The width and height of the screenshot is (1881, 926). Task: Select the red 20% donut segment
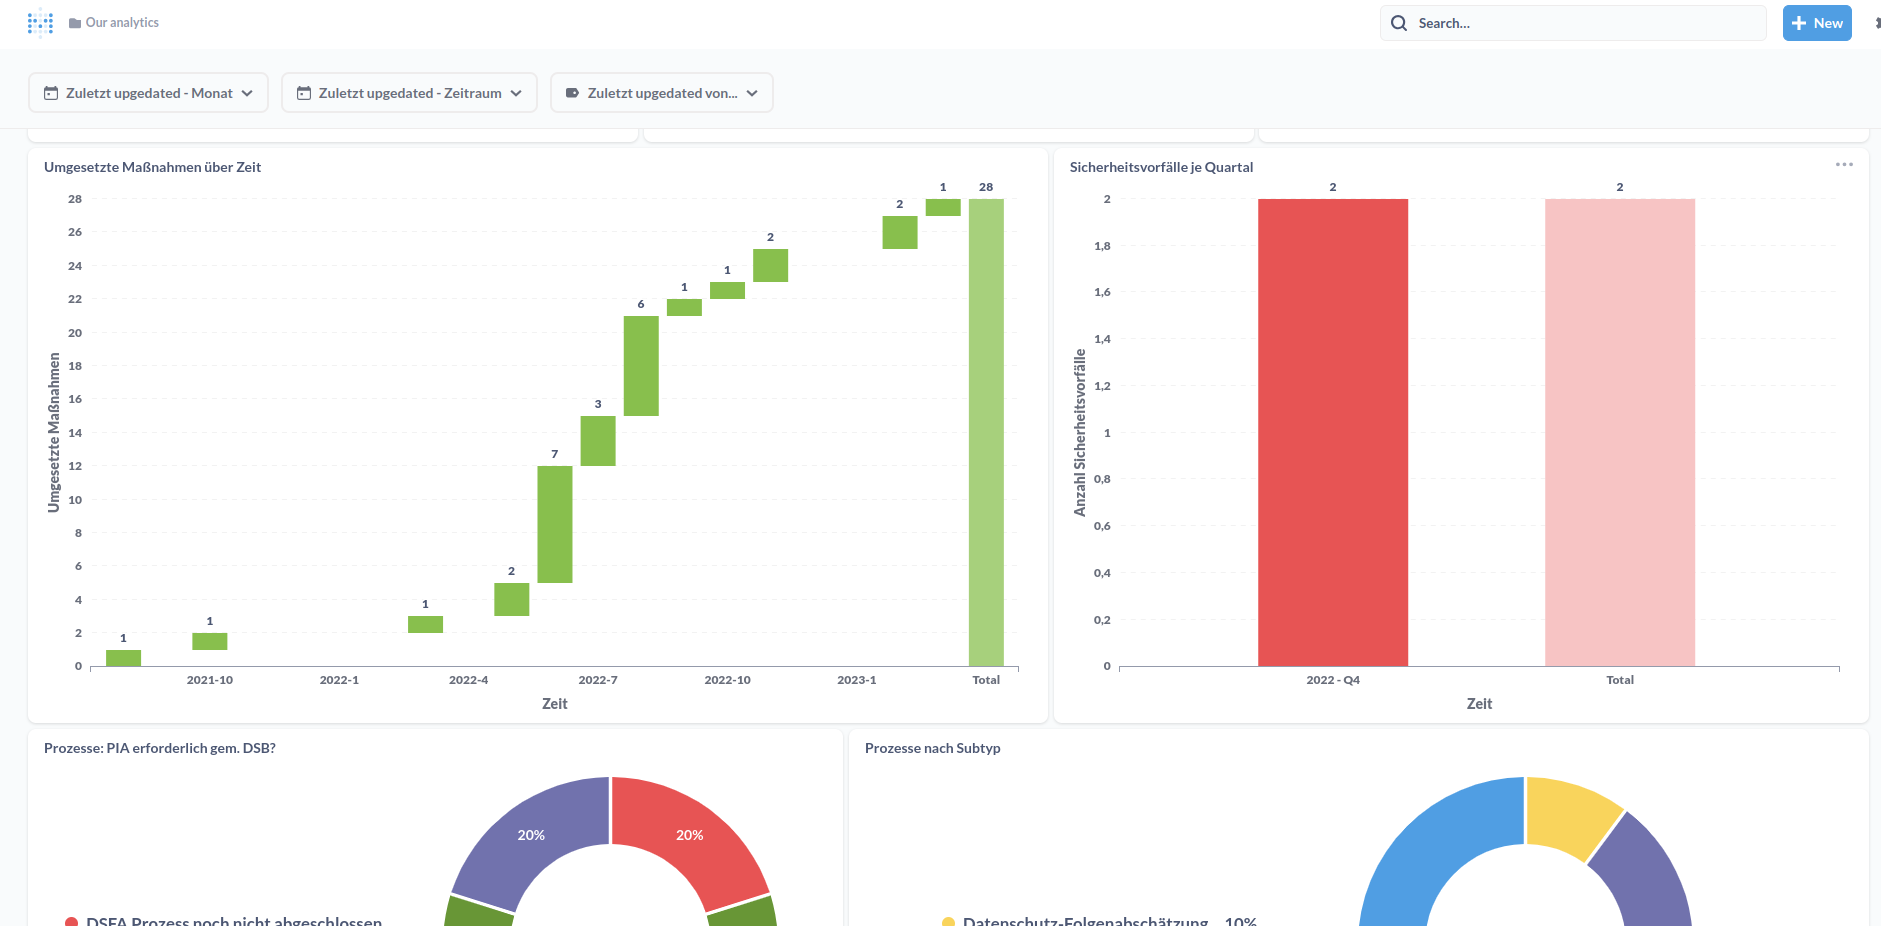point(689,836)
